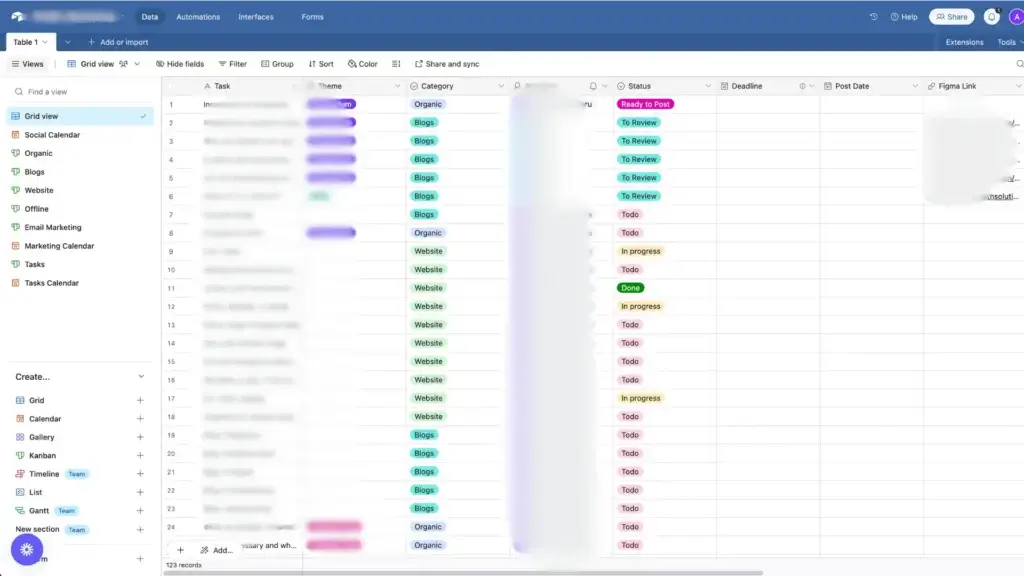Screen dimensions: 1024x576
Task: Click the horizontal scrollbar at bottom
Action: 462,573
